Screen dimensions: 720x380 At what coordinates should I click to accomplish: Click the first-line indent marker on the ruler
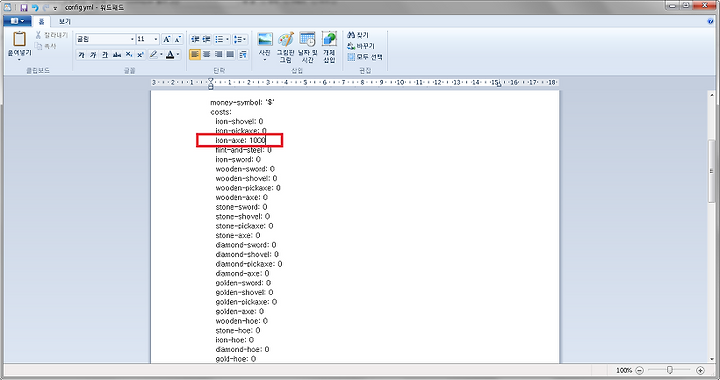click(x=210, y=80)
